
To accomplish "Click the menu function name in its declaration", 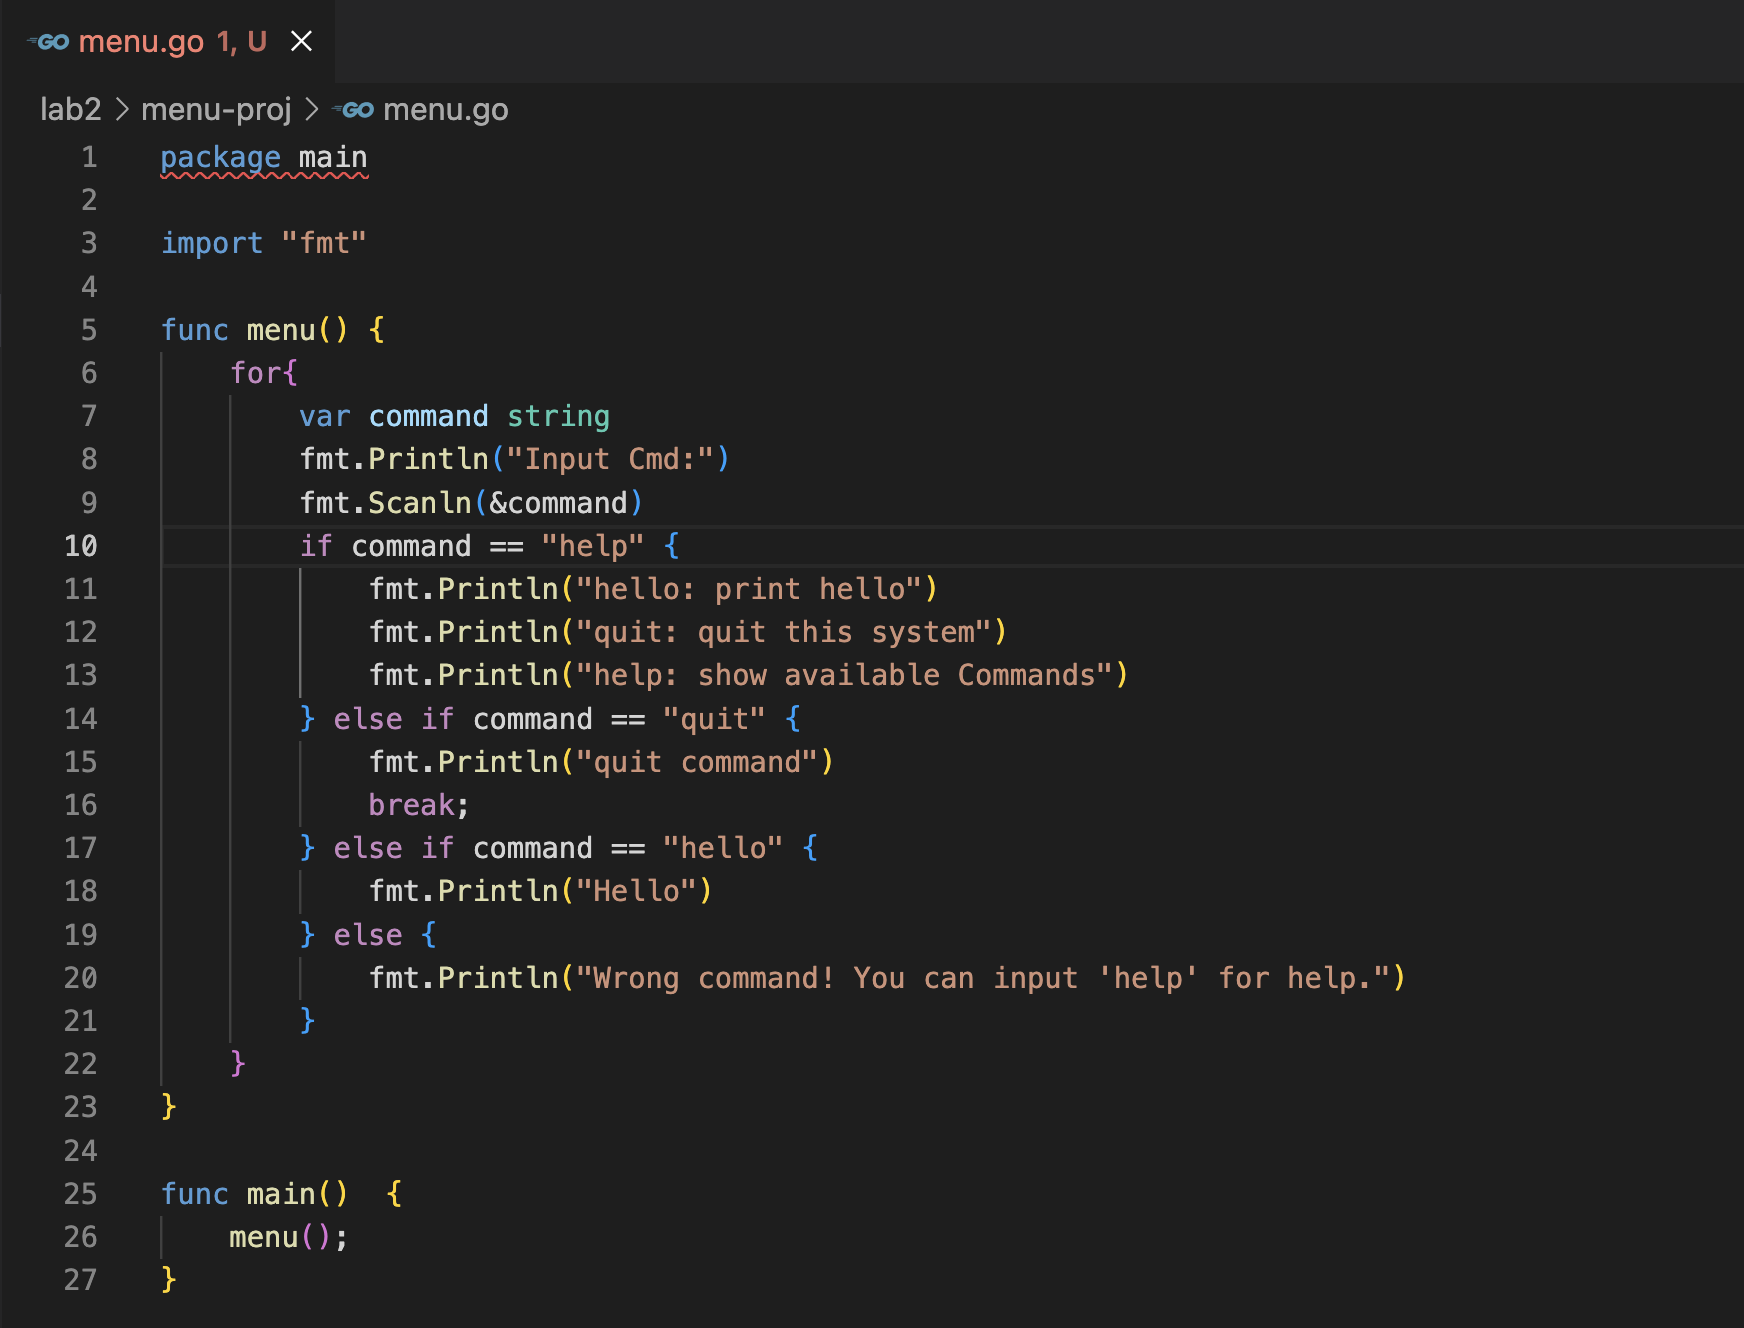I will pyautogui.click(x=281, y=330).
